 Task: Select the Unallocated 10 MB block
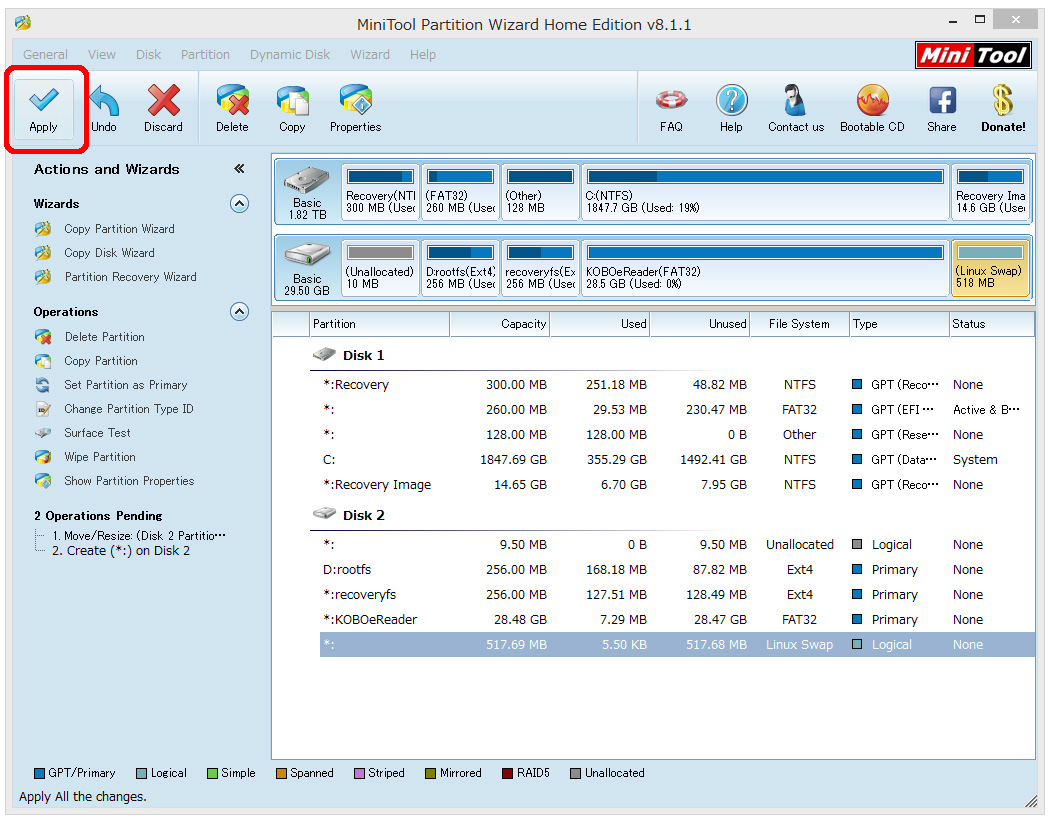380,268
